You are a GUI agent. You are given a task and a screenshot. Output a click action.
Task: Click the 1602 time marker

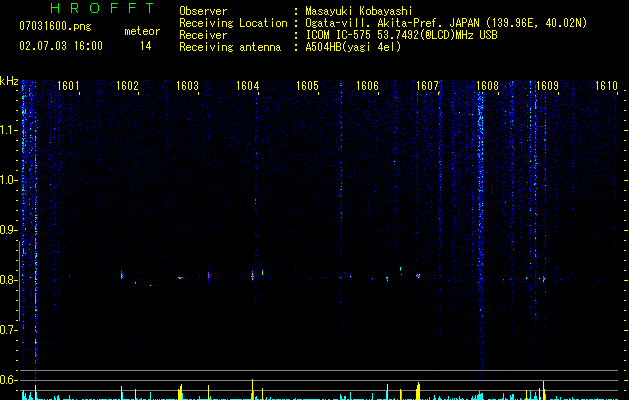(127, 86)
